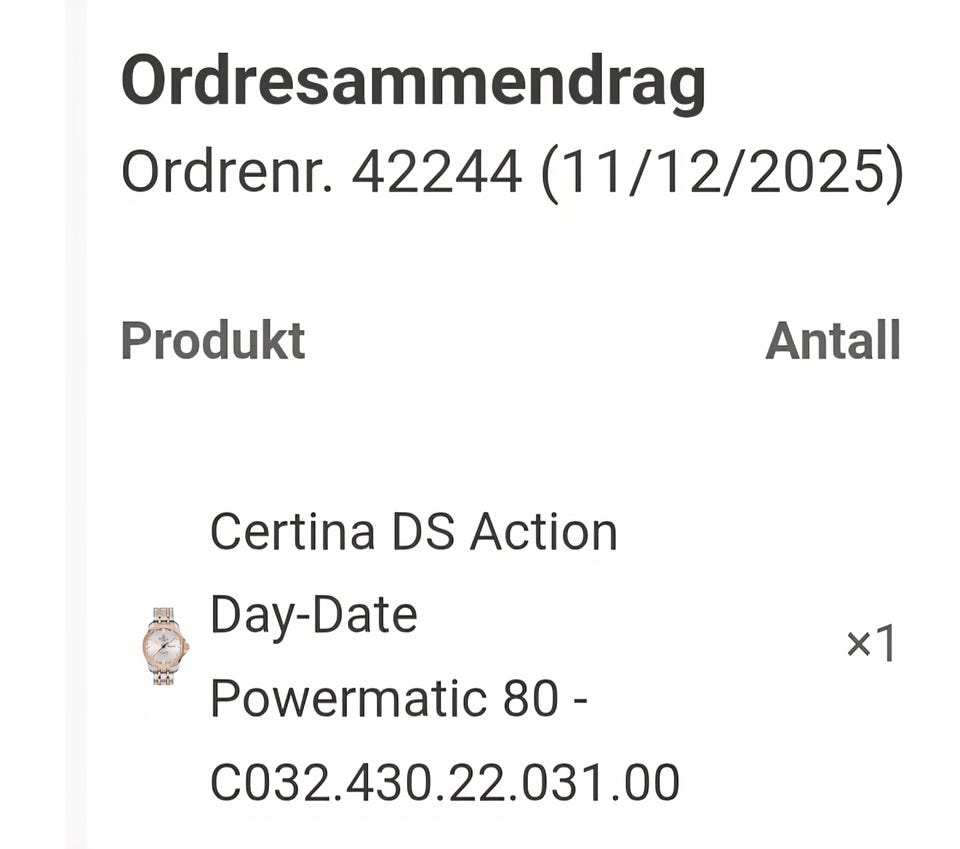
Task: Click the Ordrenr. label
Action: pos(227,172)
